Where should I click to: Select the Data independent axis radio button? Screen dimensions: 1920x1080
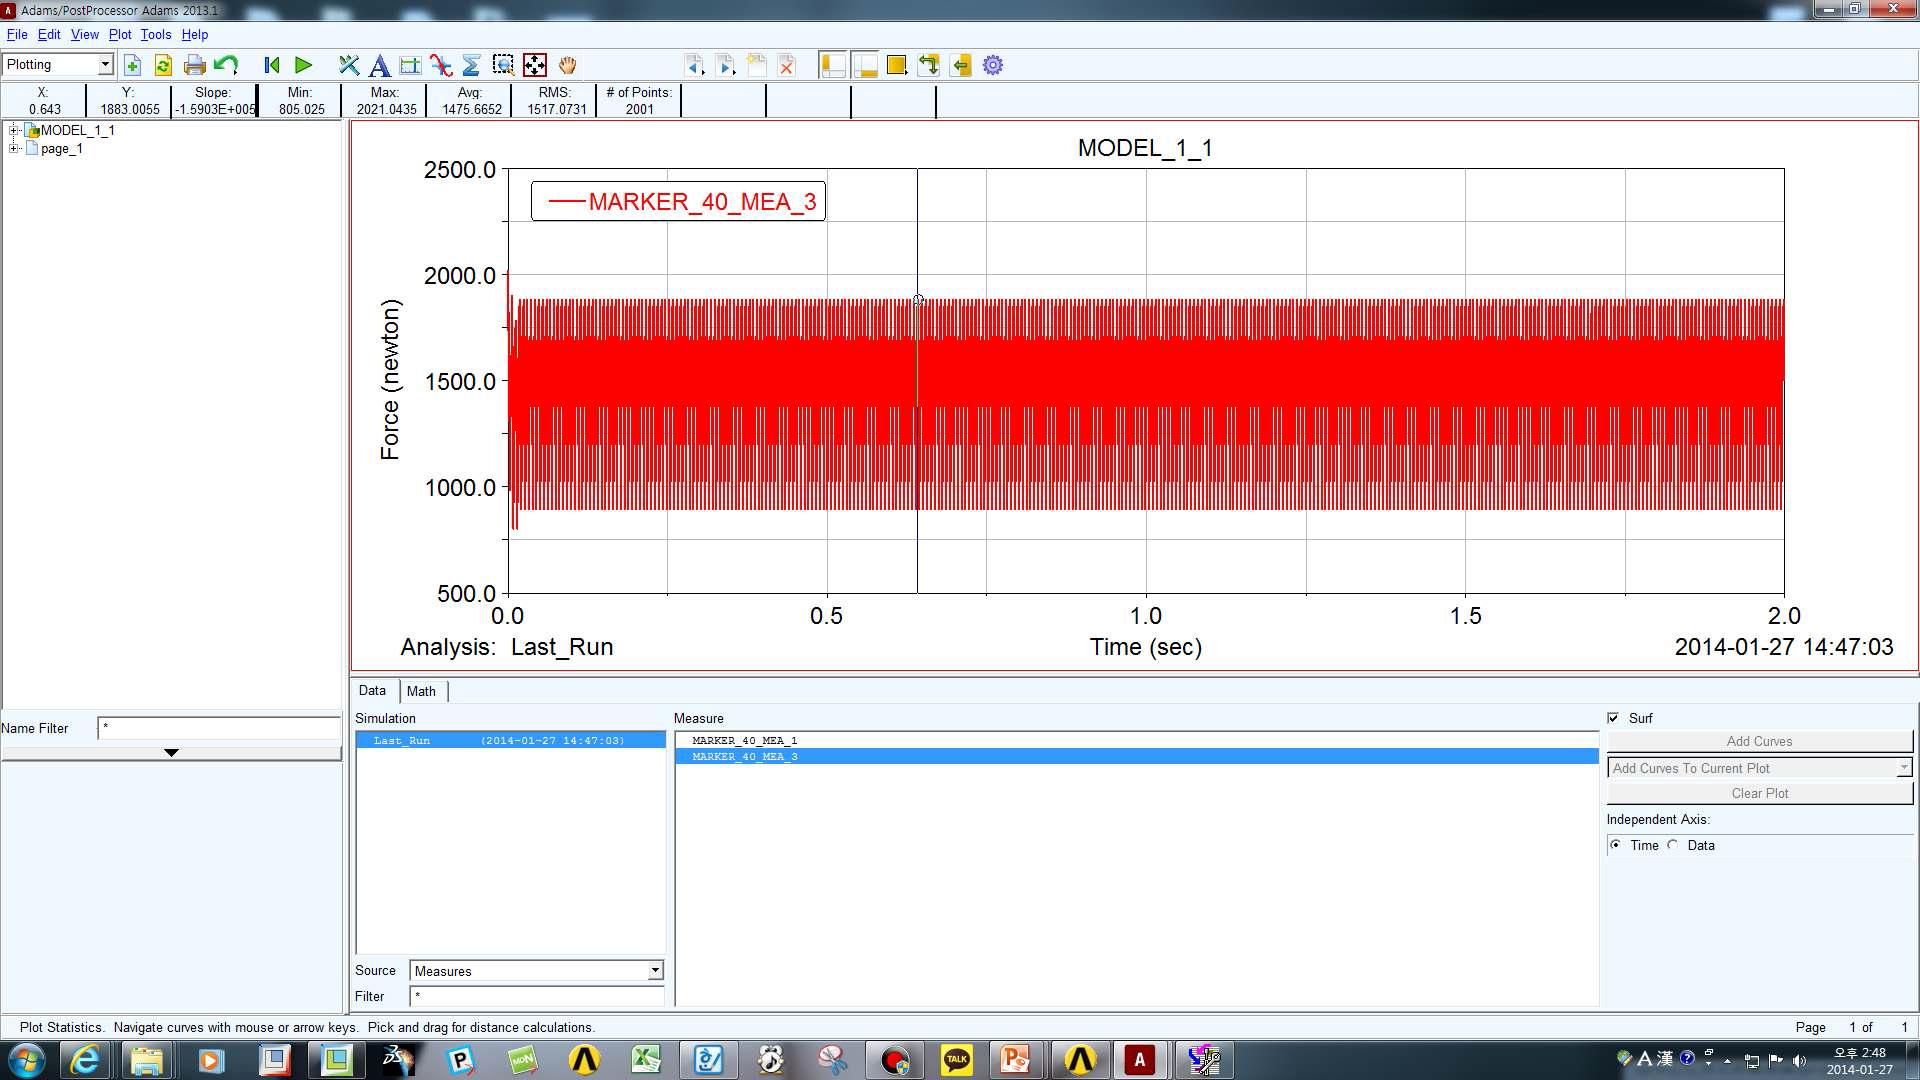coord(1673,845)
